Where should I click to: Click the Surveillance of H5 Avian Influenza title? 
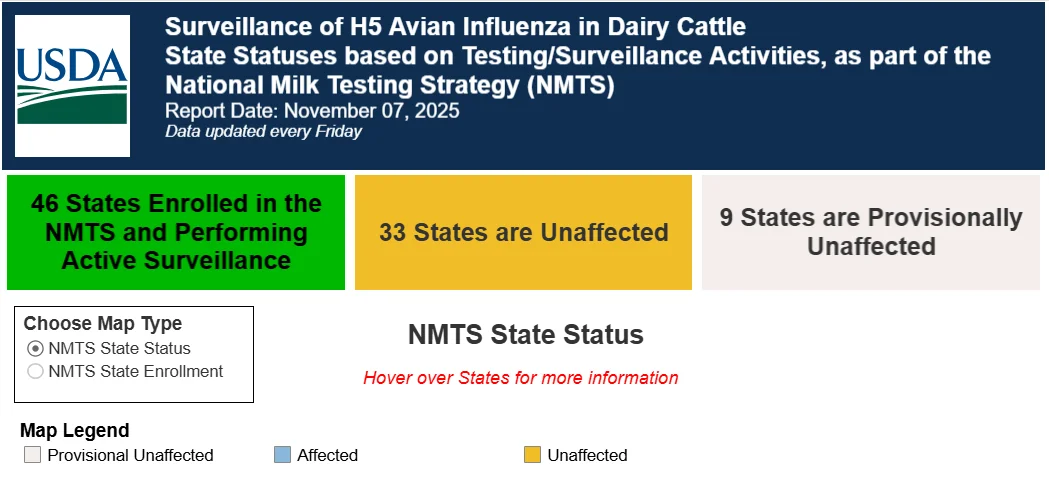(455, 27)
